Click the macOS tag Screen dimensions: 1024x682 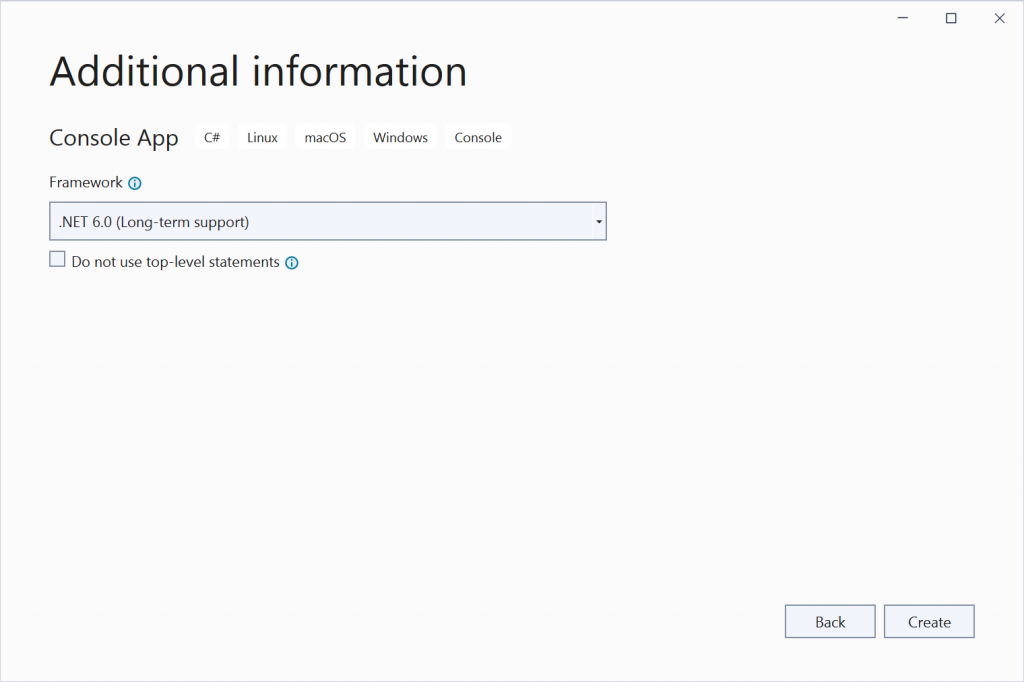tap(325, 137)
